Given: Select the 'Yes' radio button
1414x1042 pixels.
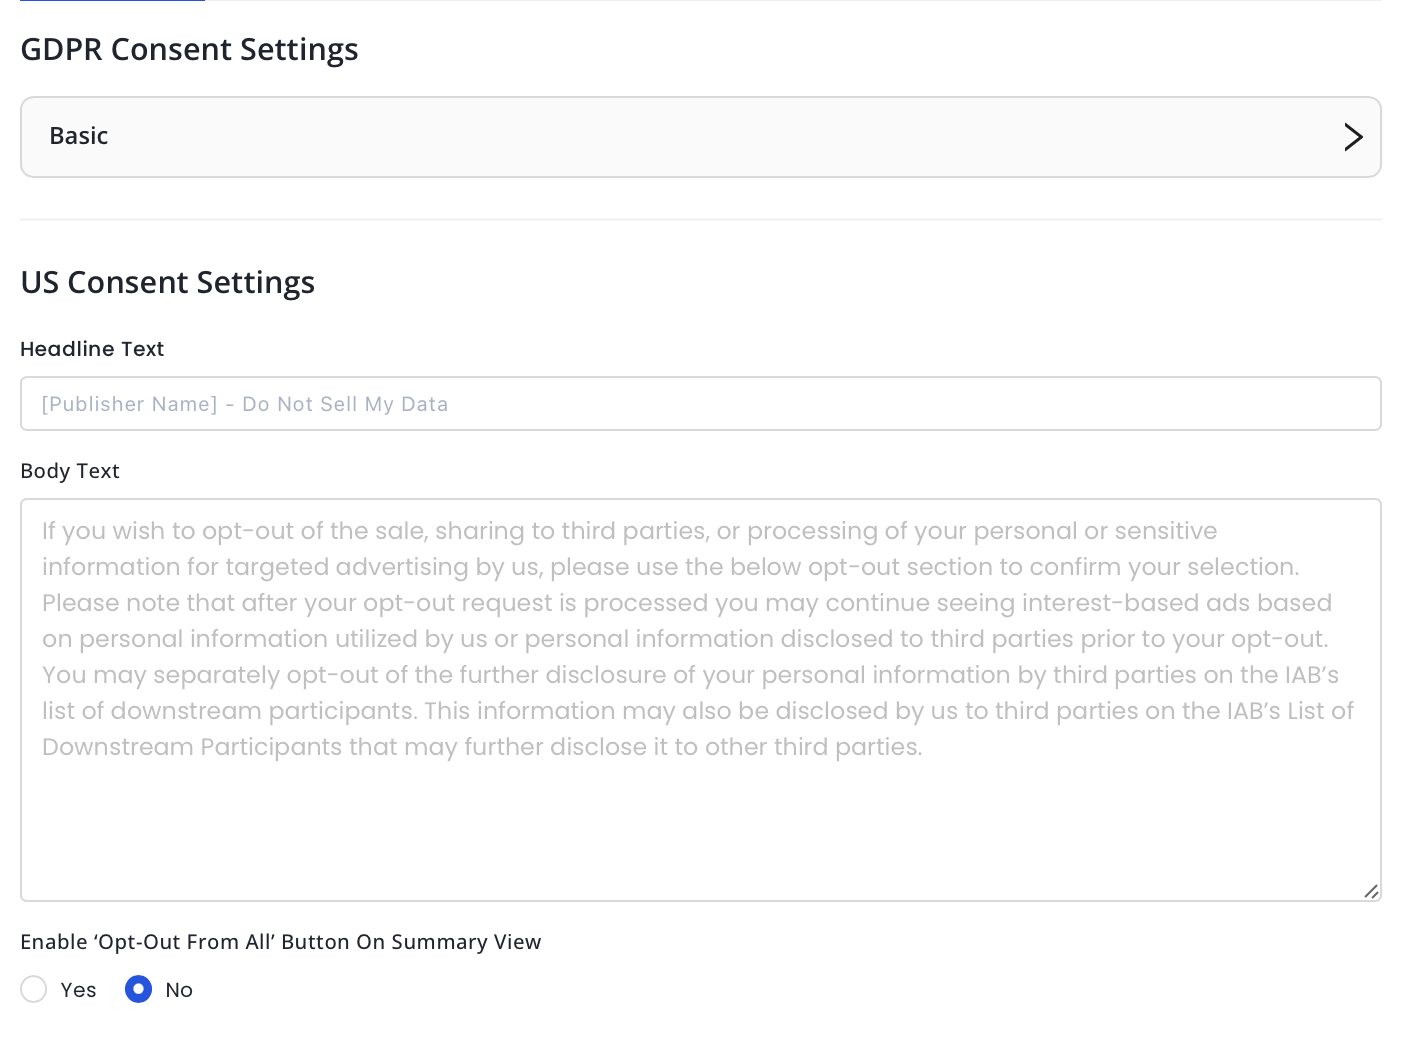Looking at the screenshot, I should point(34,989).
